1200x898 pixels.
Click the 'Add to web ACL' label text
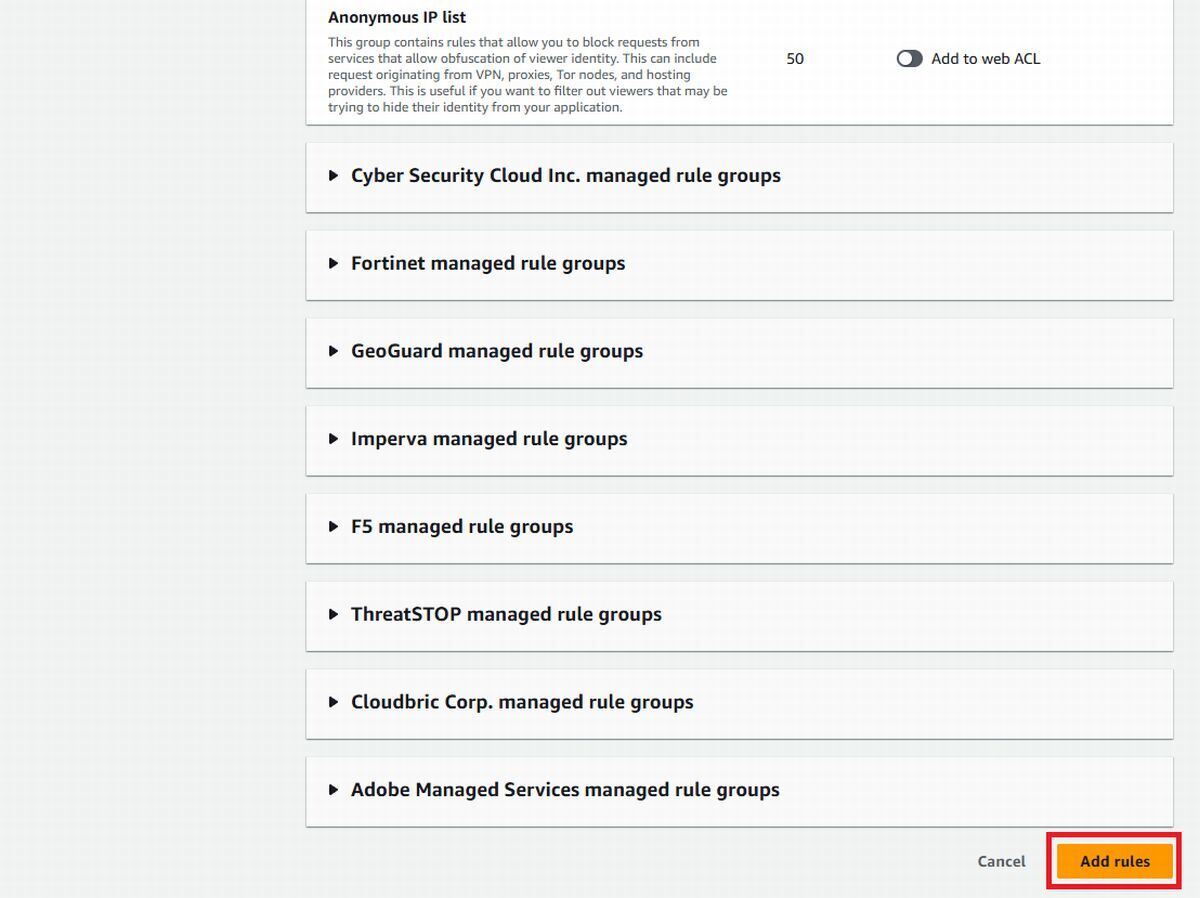pyautogui.click(x=985, y=59)
